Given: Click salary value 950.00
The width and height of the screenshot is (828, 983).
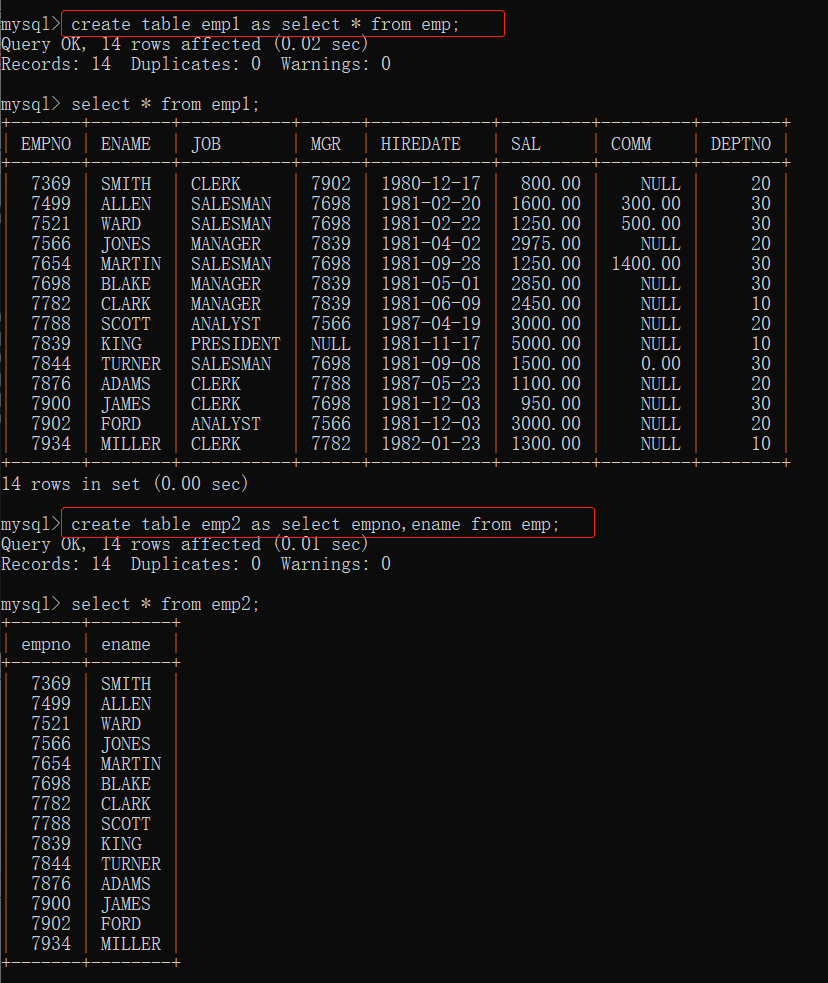Looking at the screenshot, I should click(551, 404).
